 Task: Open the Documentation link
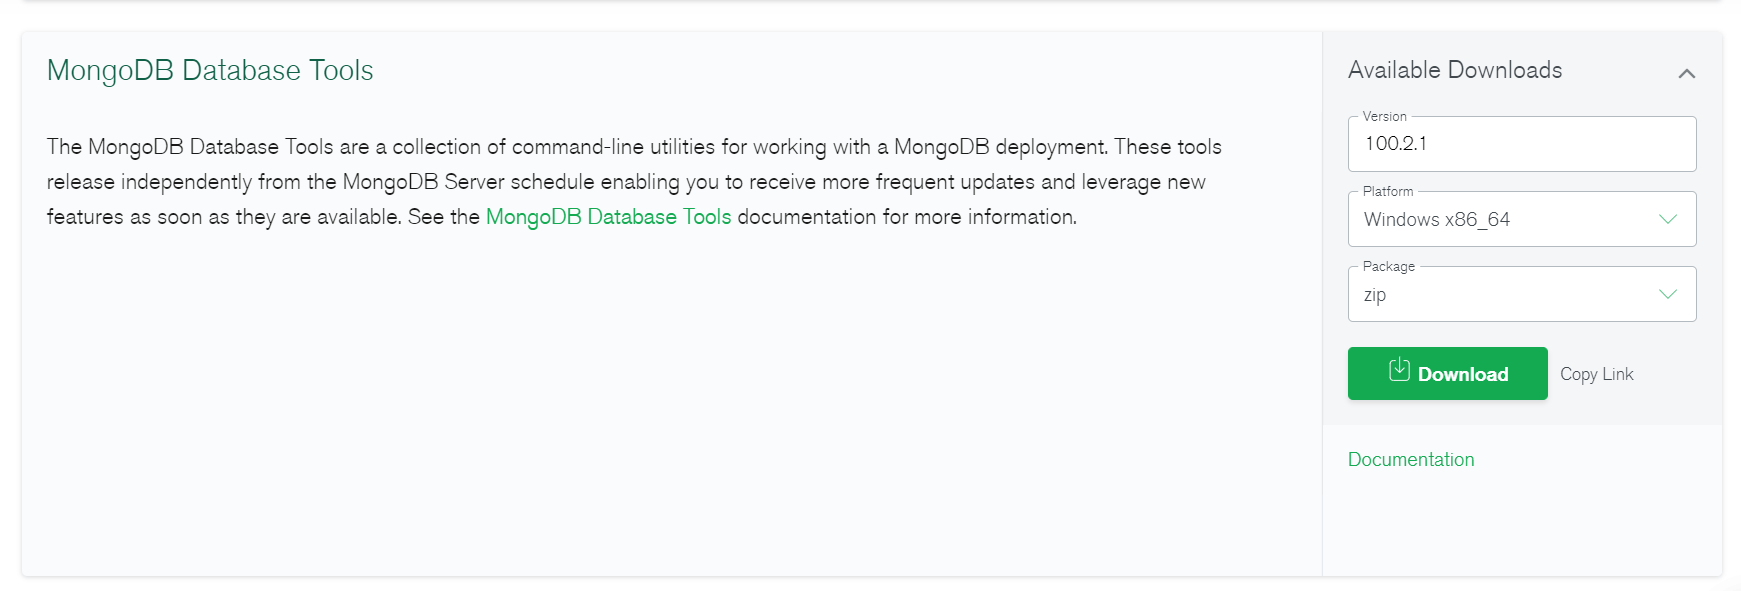pos(1410,459)
